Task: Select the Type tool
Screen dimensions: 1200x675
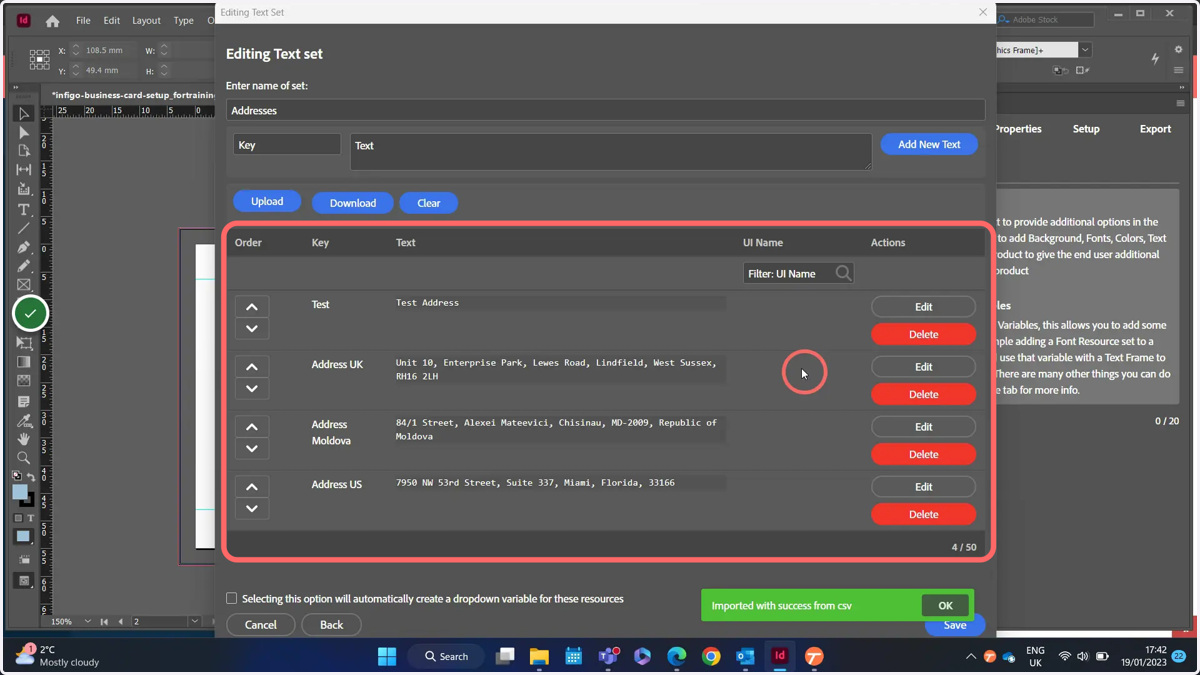Action: [24, 209]
